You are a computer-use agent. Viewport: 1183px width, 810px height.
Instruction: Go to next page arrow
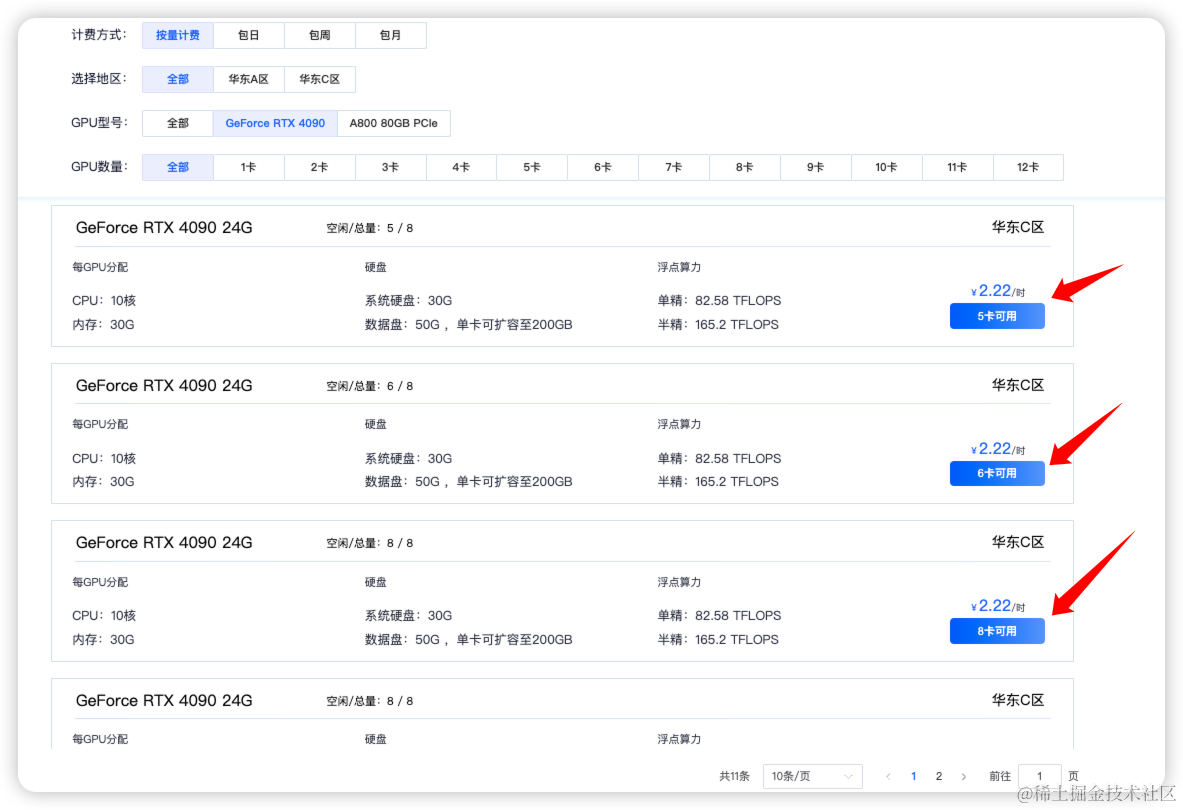click(963, 776)
